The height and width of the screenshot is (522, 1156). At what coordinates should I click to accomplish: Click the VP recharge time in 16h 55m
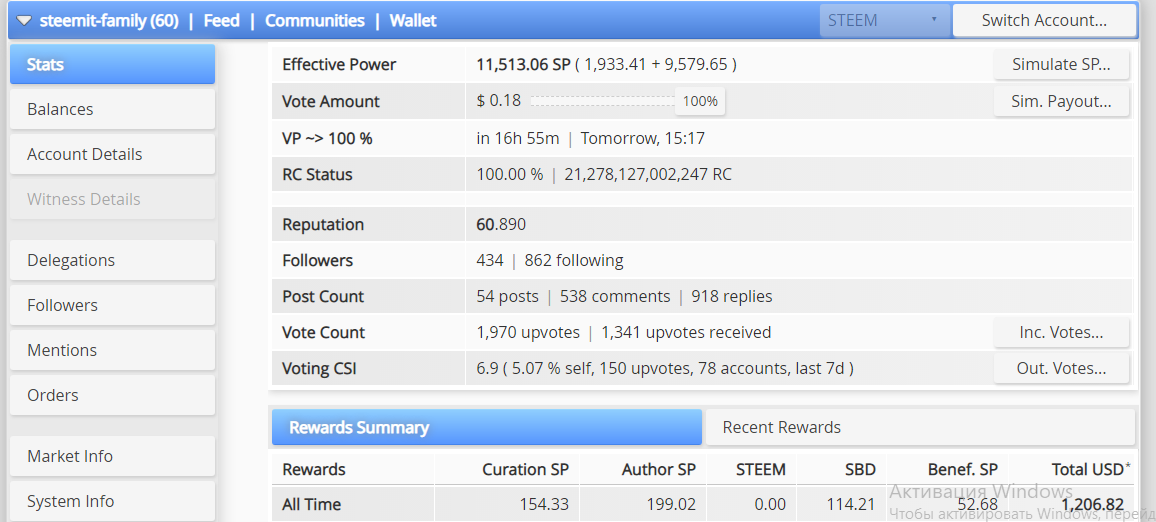(518, 138)
